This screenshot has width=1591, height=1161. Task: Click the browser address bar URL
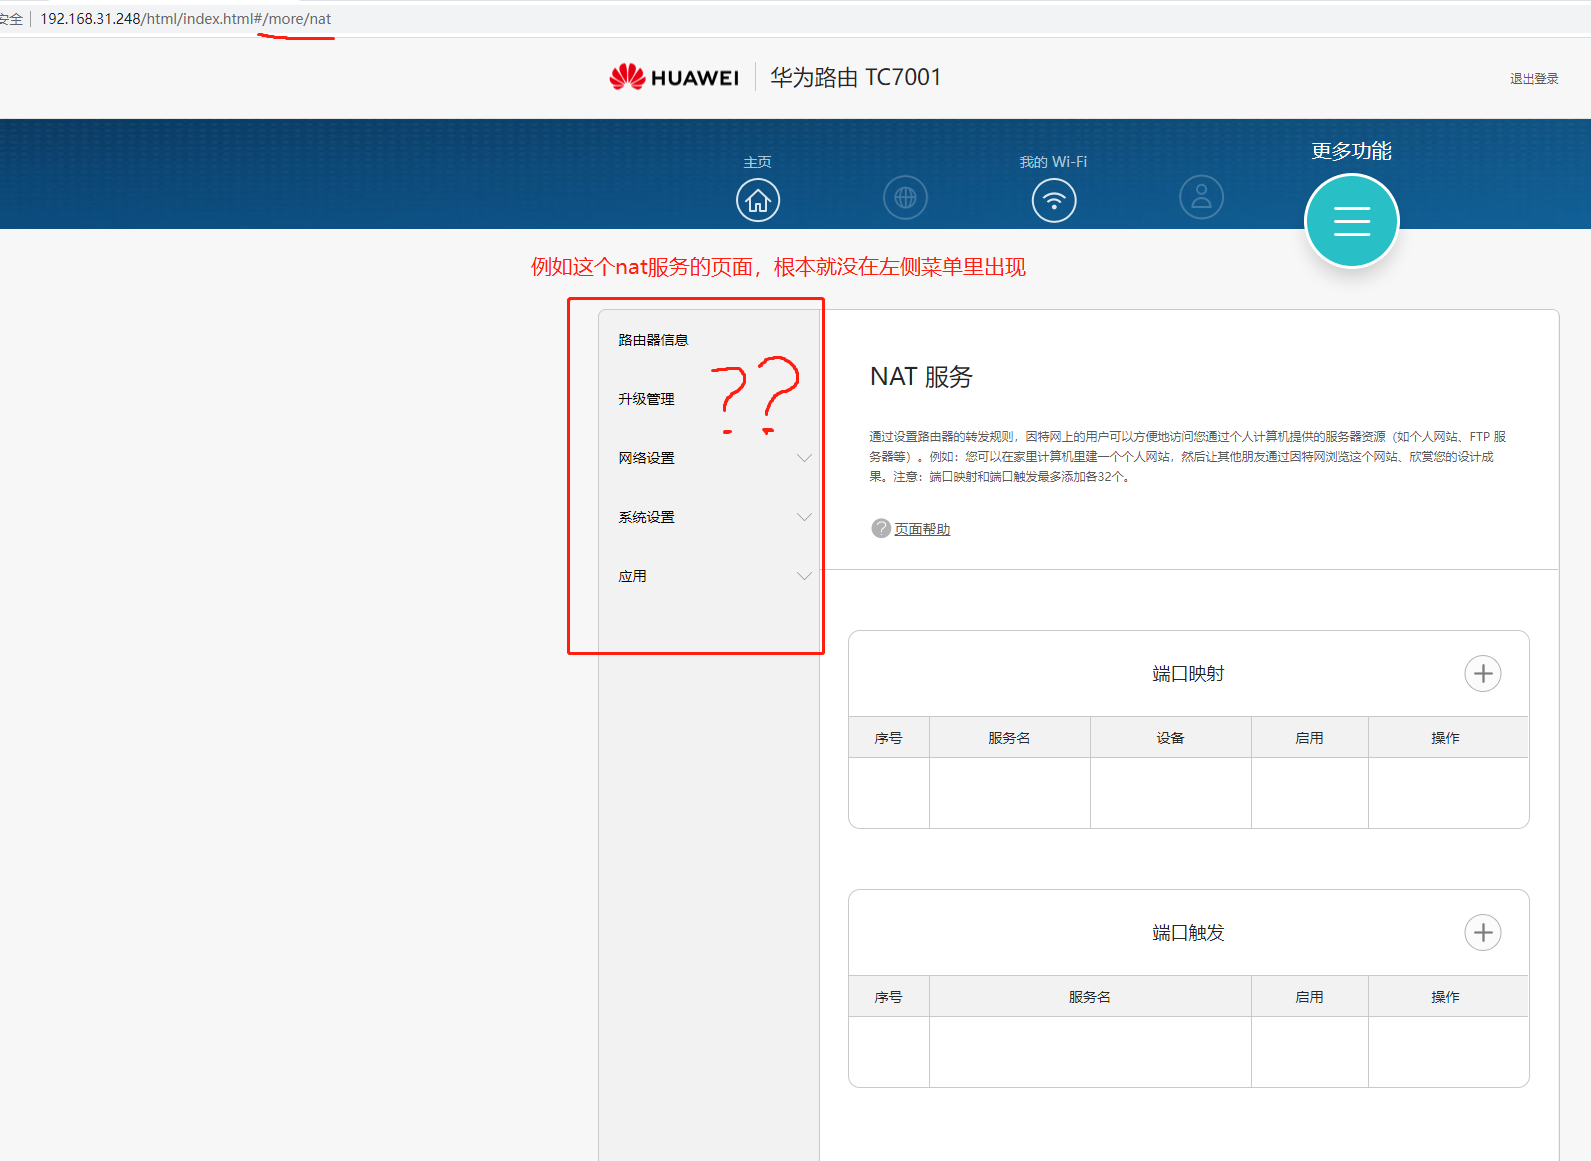(x=185, y=19)
